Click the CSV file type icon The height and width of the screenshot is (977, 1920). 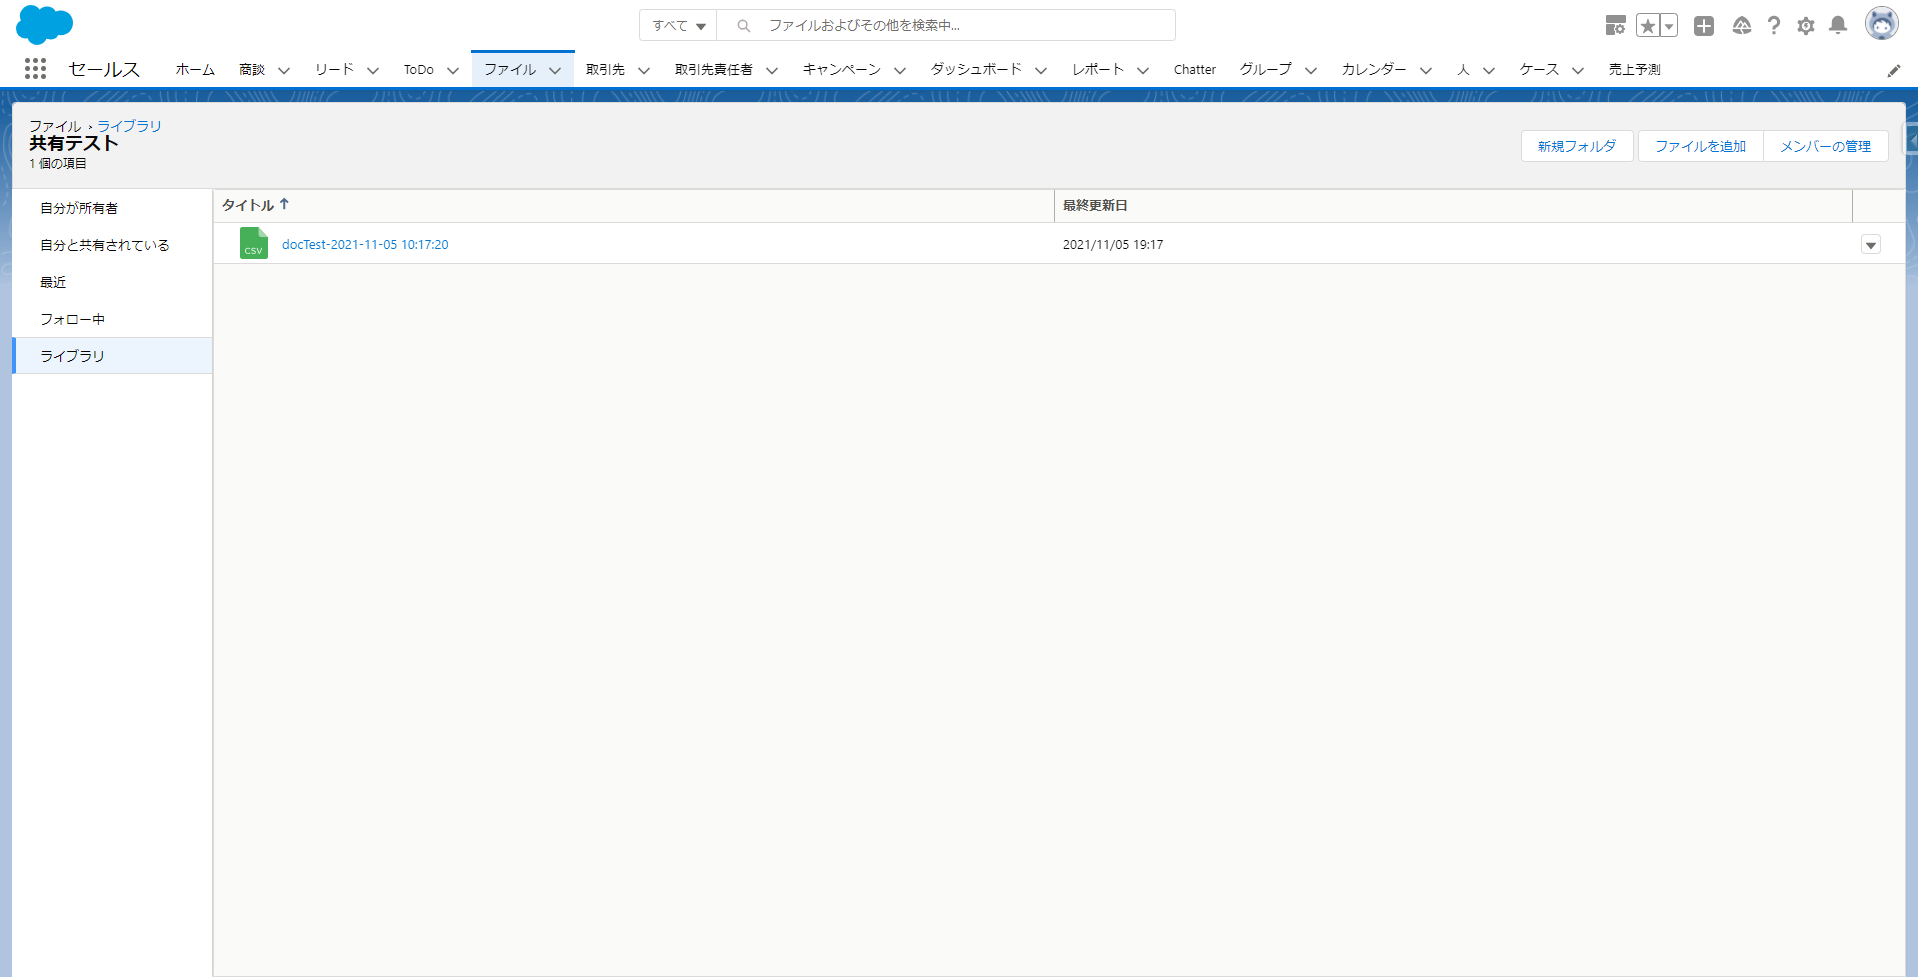(x=253, y=243)
